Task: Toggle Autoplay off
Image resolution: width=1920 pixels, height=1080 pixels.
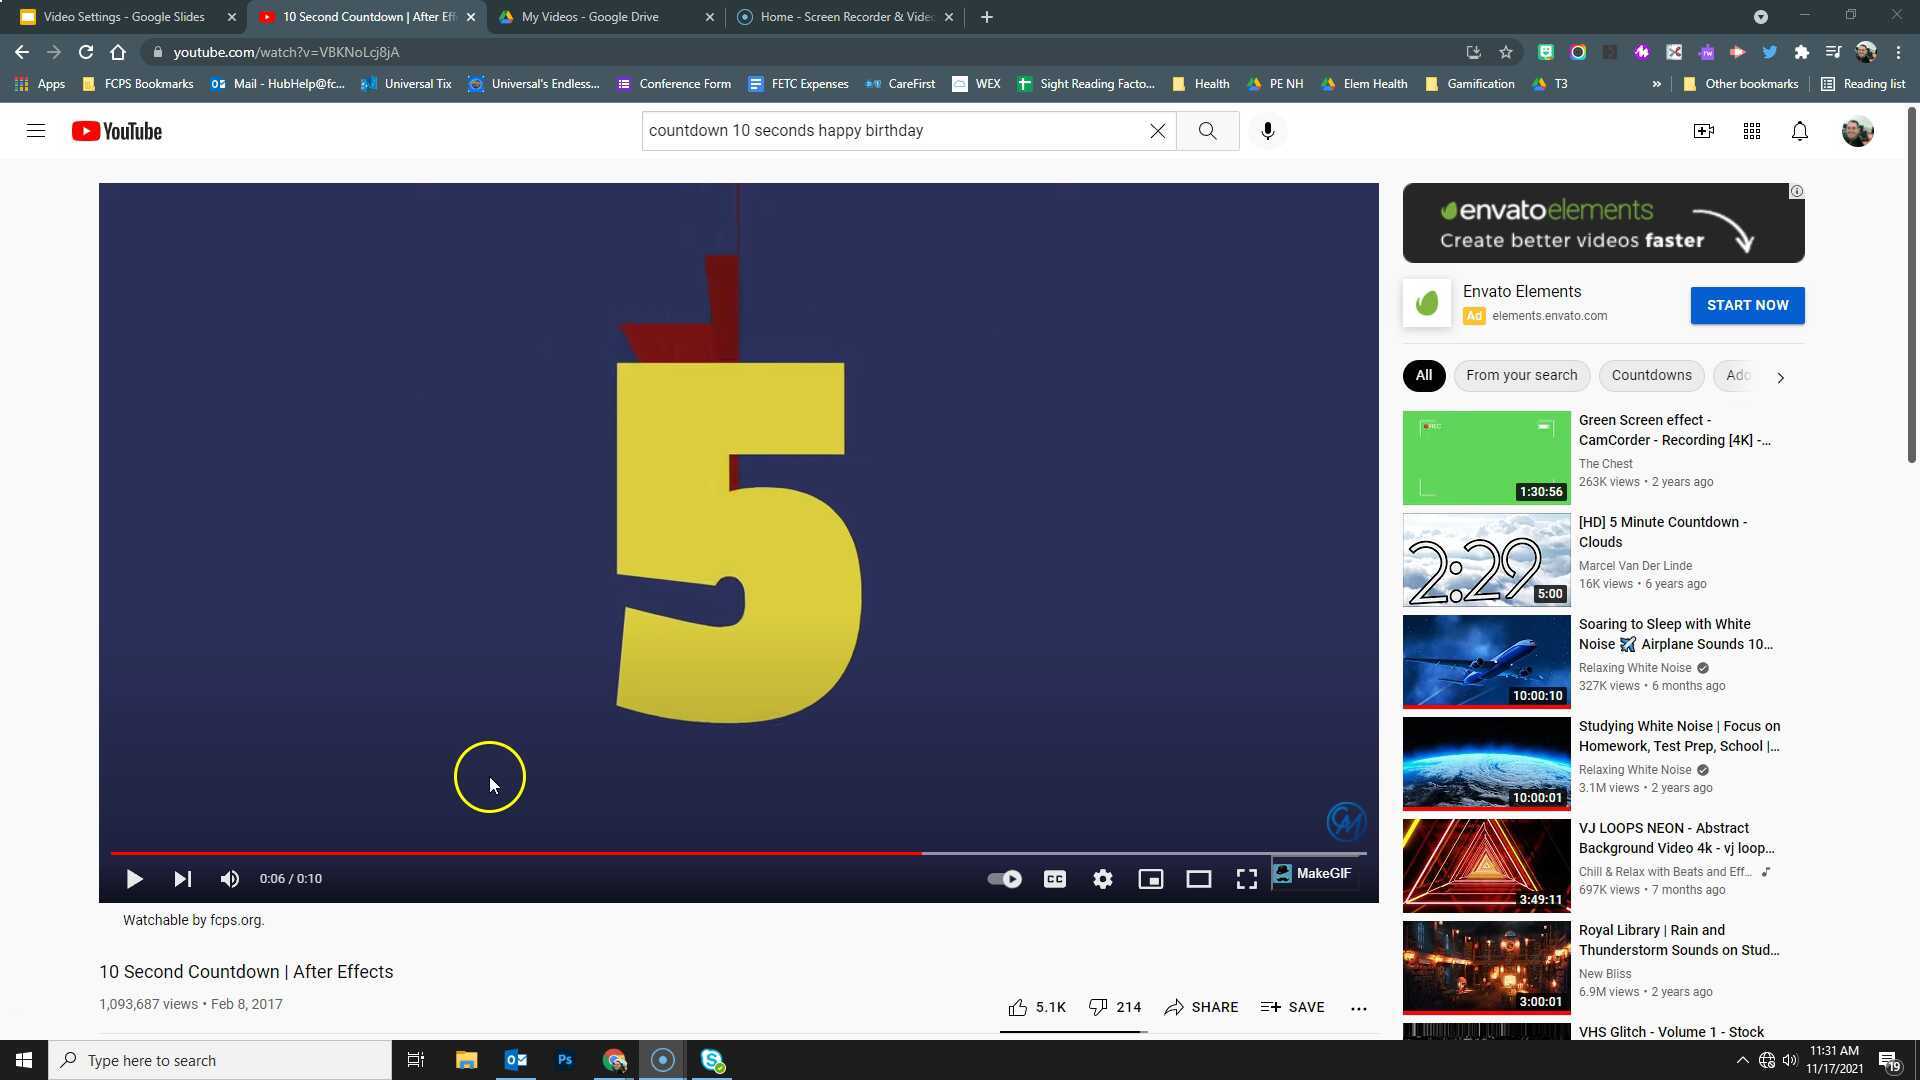Action: coord(1004,878)
